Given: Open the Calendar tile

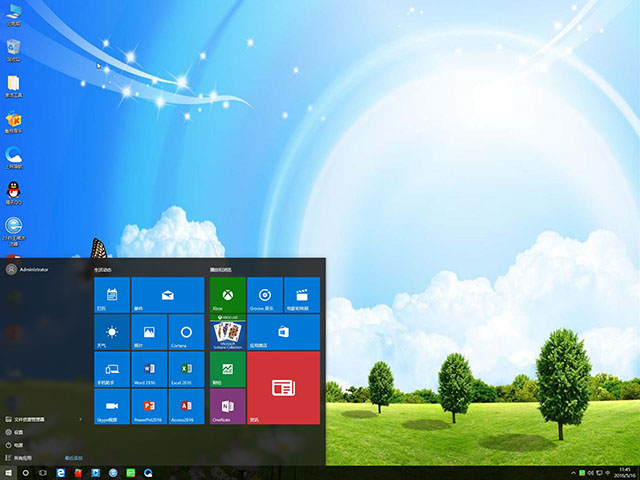Looking at the screenshot, I should 112,295.
